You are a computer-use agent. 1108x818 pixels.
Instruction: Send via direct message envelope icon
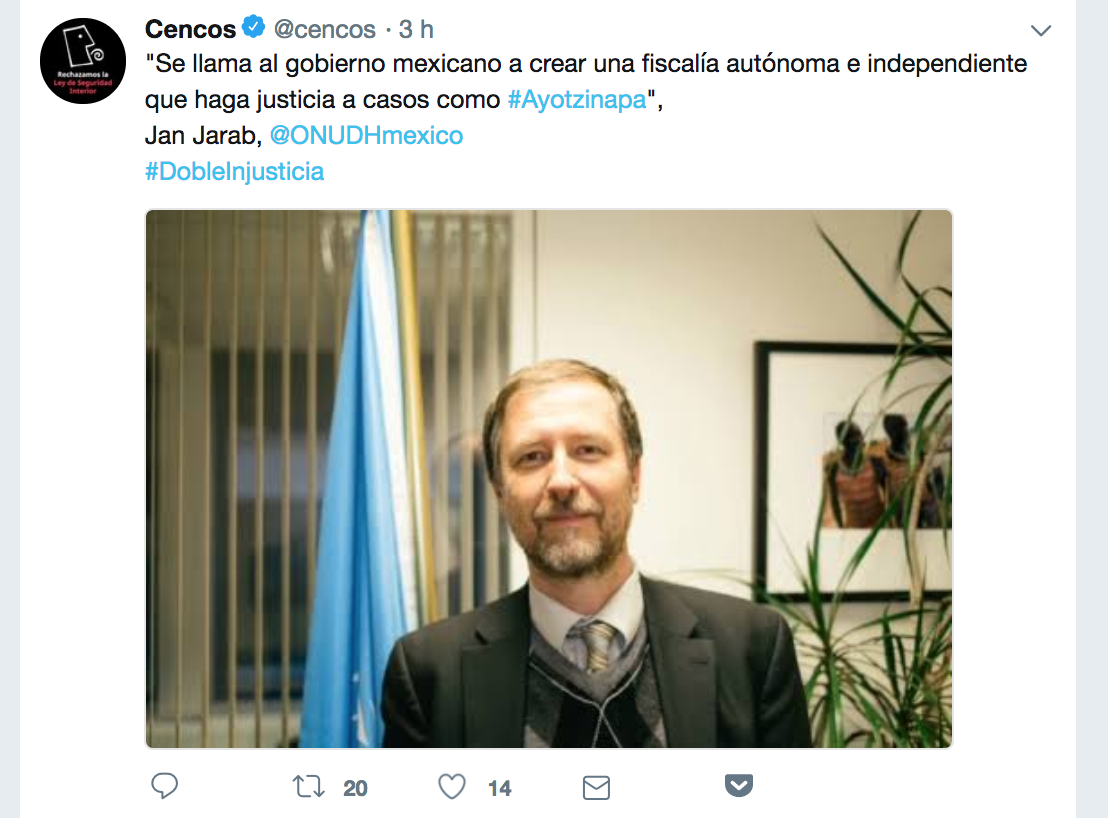[x=596, y=788]
